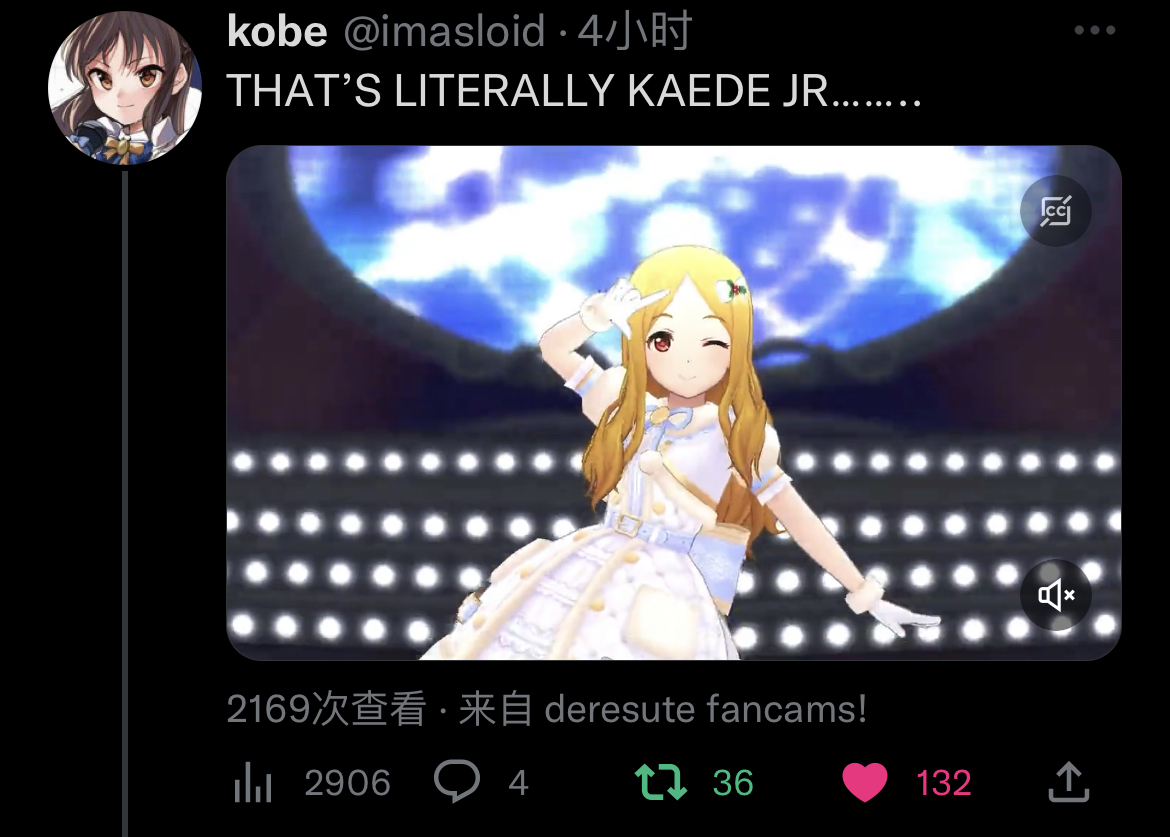
Task: Open the share upload icon
Action: click(x=1069, y=782)
